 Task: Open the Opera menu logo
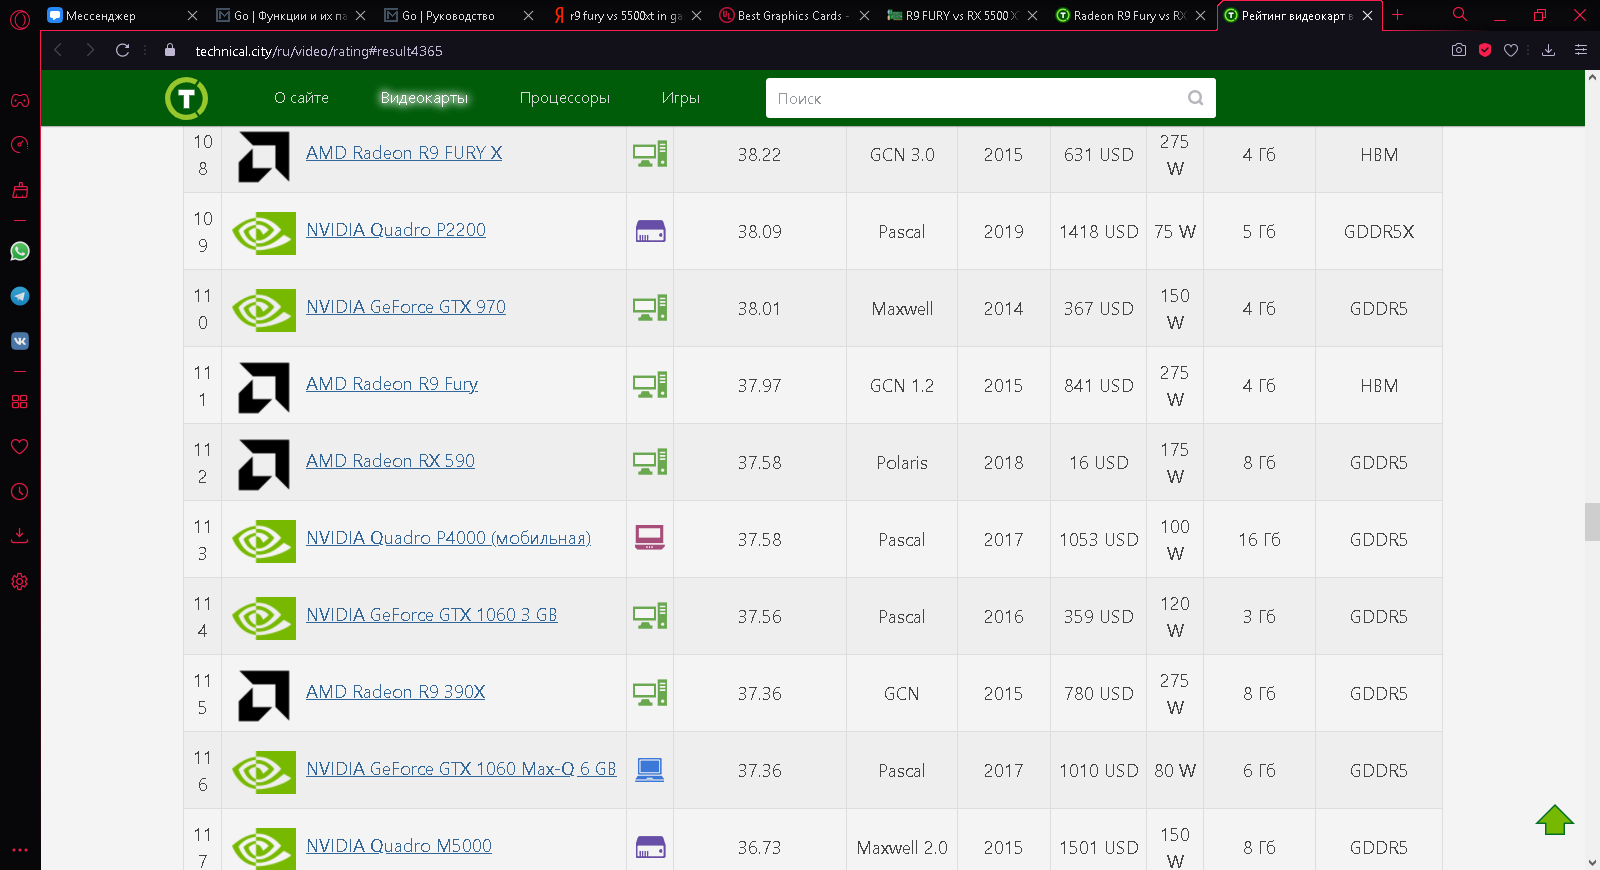point(19,19)
